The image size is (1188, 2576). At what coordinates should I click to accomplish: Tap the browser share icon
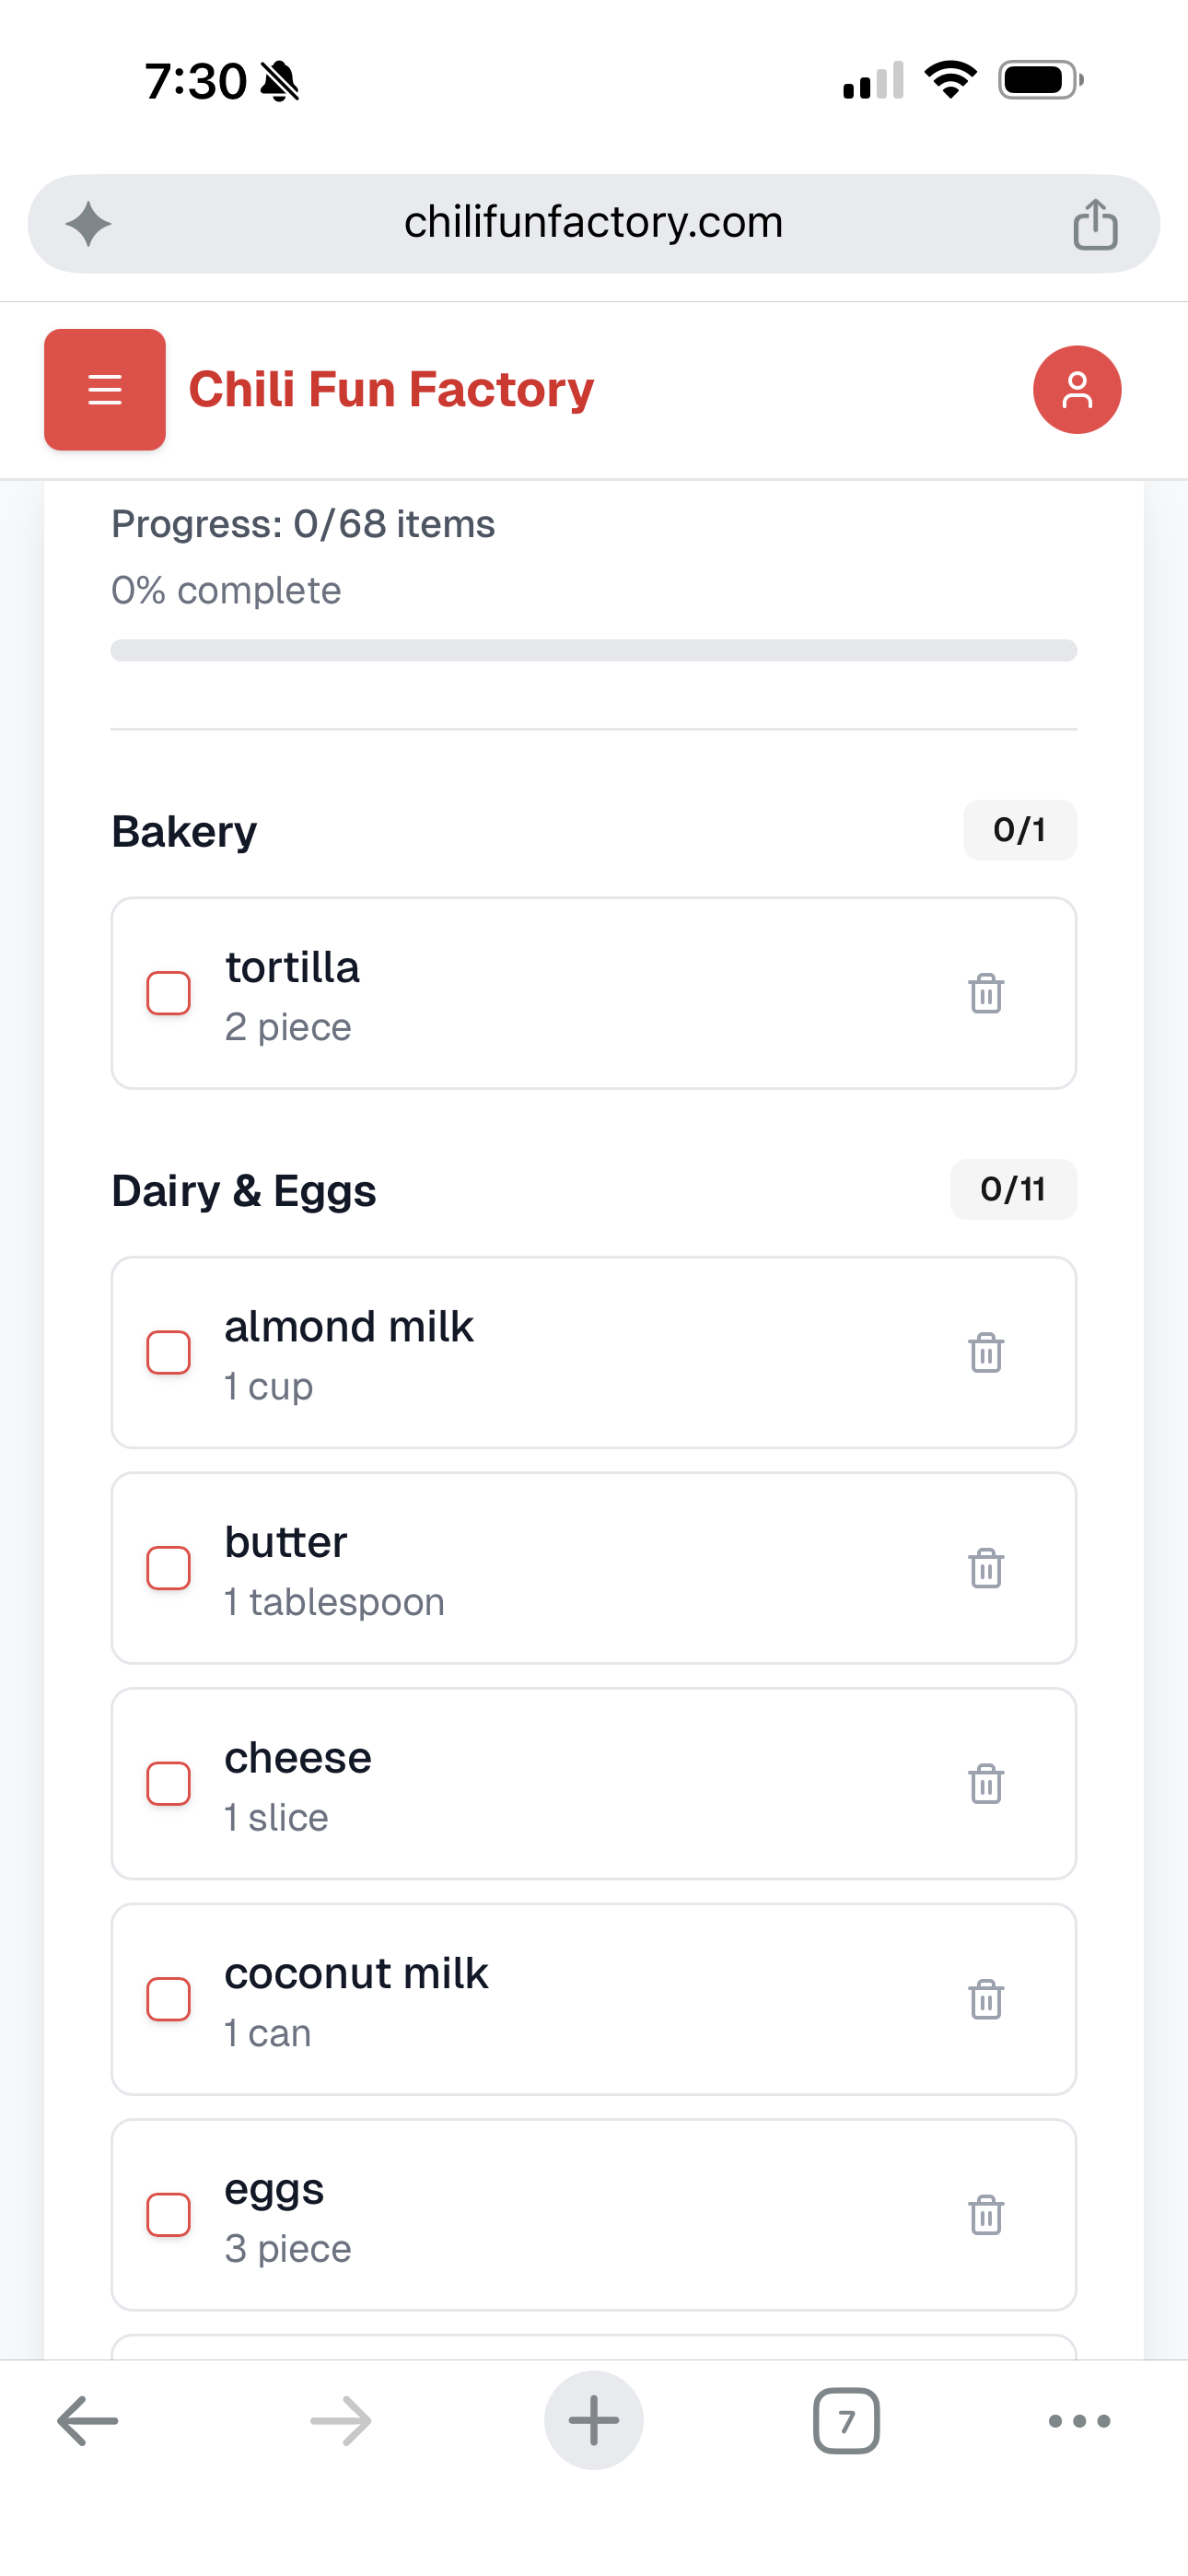click(x=1094, y=223)
